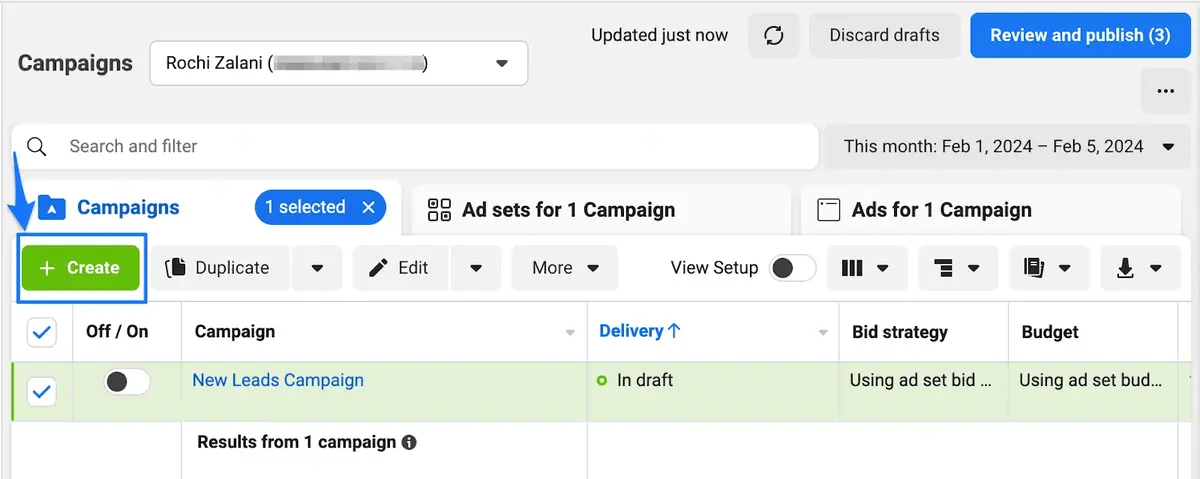This screenshot has height=479, width=1200.
Task: Click the refresh data icon
Action: 773,36
